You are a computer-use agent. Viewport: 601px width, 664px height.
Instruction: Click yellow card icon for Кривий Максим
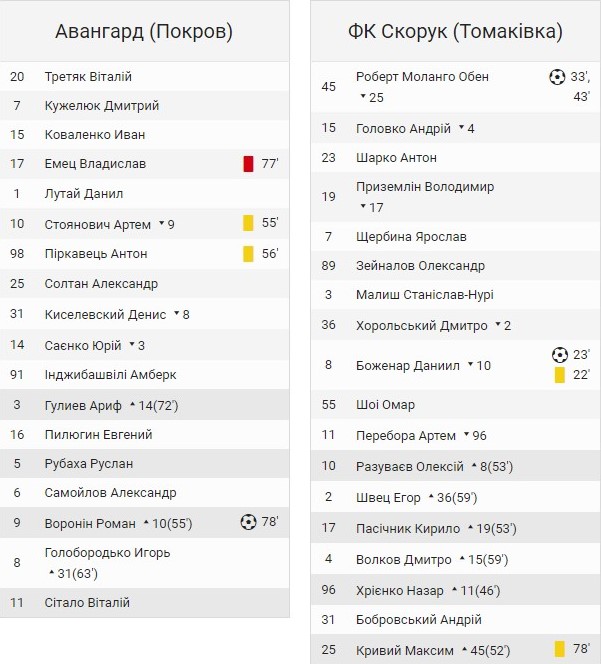[560, 649]
